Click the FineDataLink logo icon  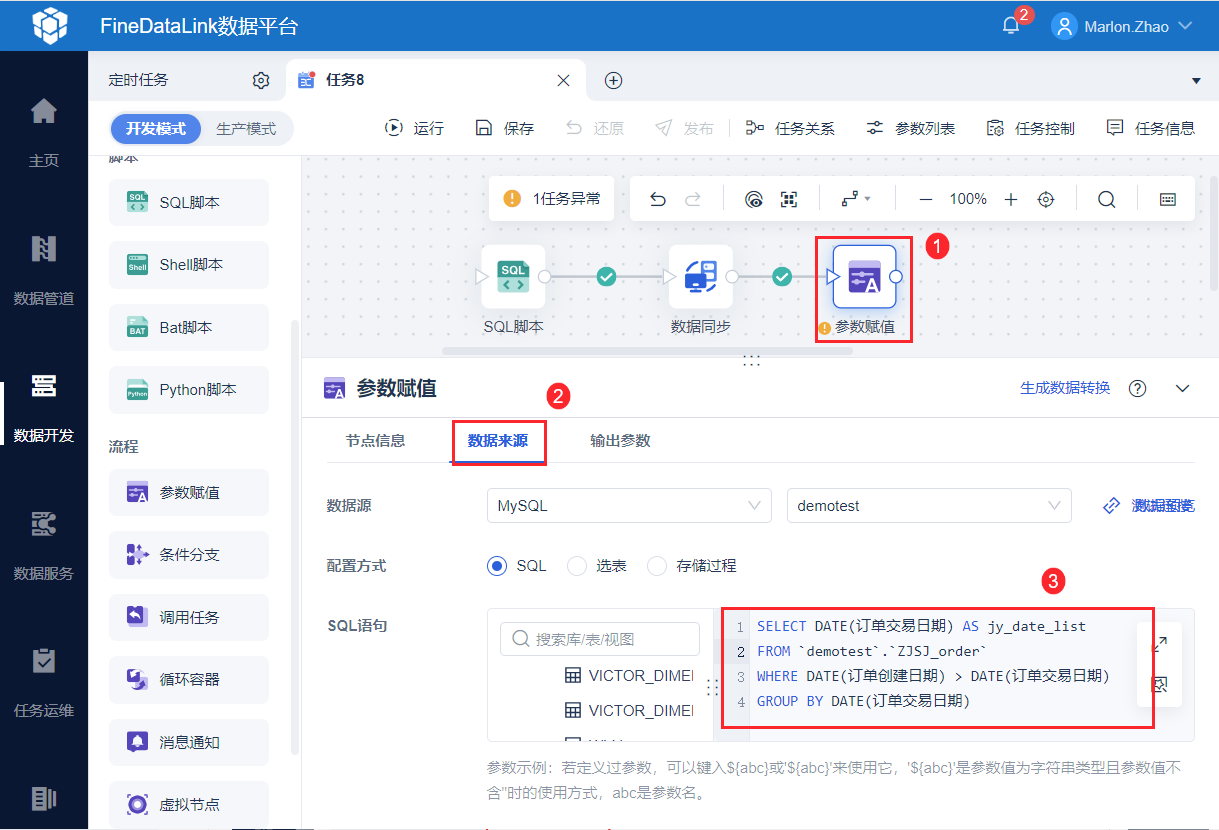(50, 25)
